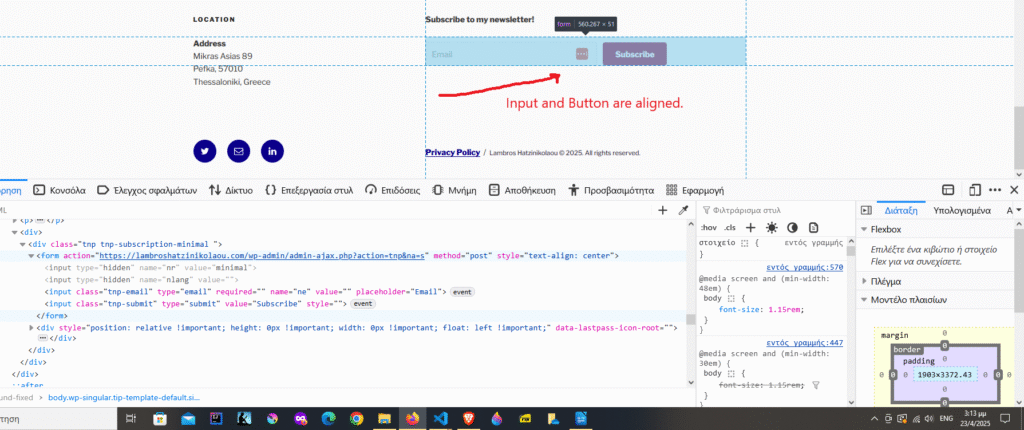Click add new style rule plus icon

[x=751, y=228]
